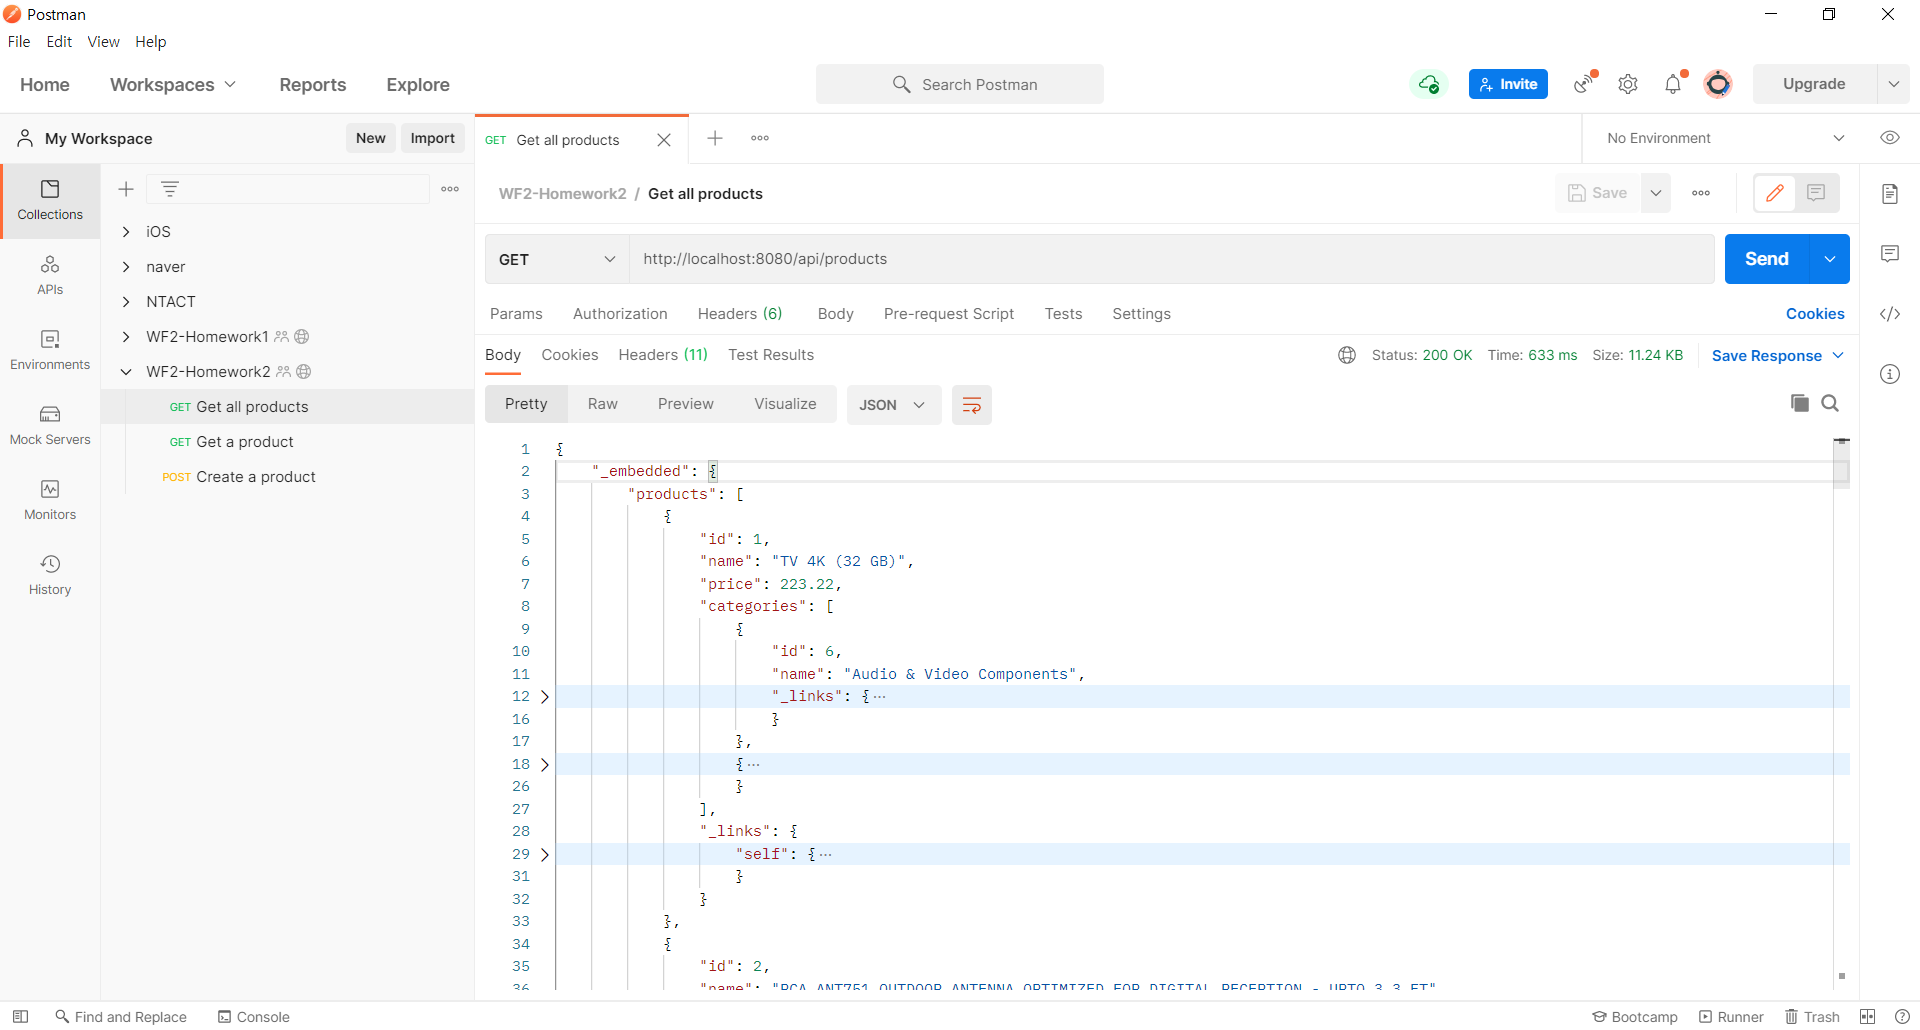Screen dimensions: 1920x1030
Task: Click the request URL field
Action: (1172, 259)
